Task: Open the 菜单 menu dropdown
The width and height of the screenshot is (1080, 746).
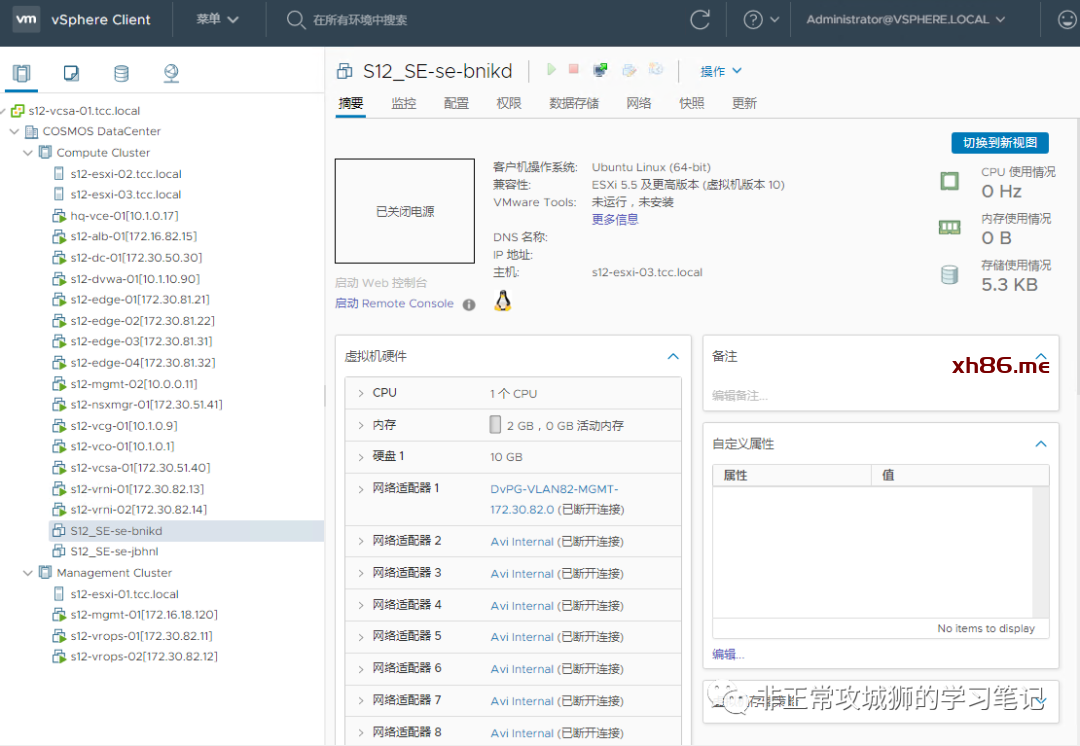Action: 218,20
